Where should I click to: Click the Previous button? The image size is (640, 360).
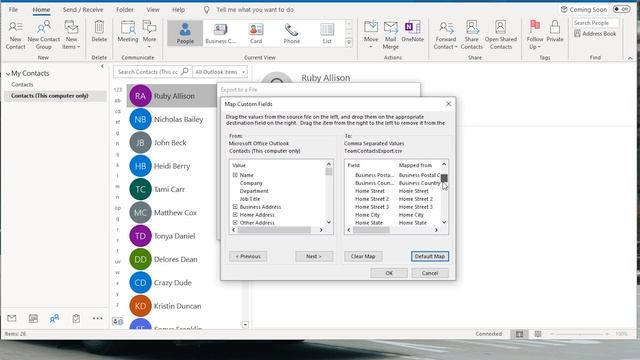coord(248,256)
